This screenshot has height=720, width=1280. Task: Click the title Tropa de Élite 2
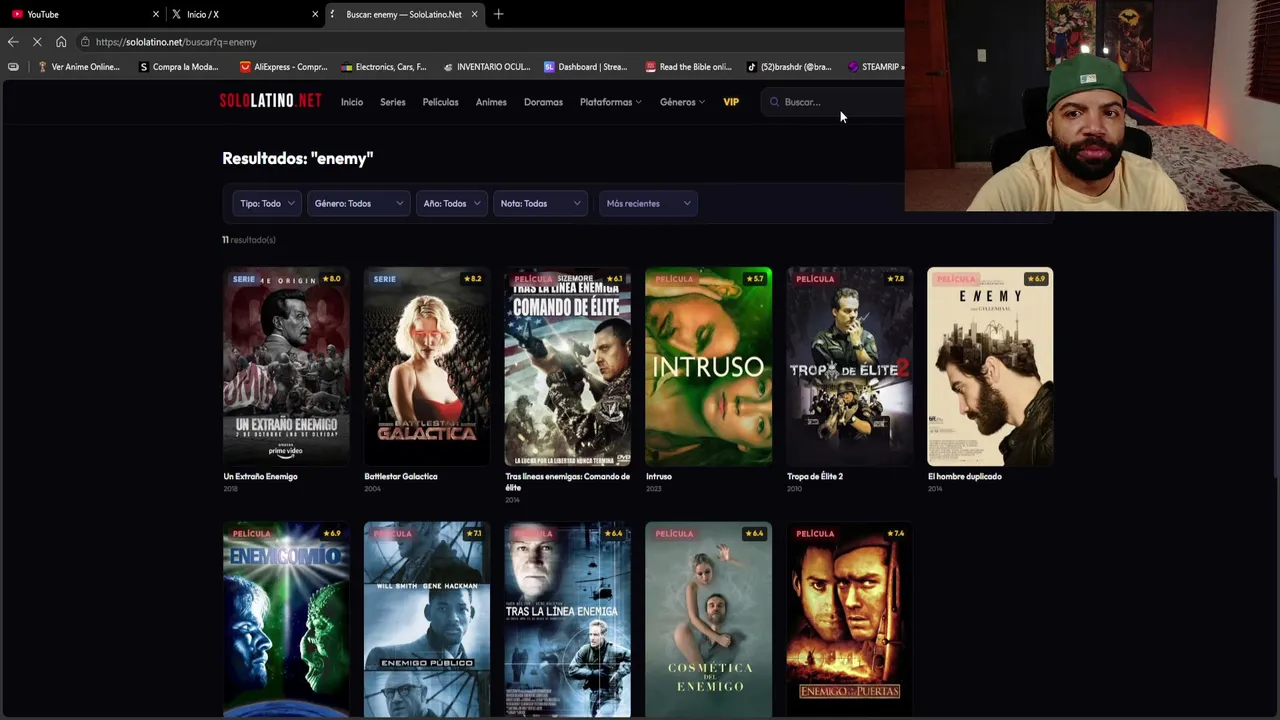pos(815,477)
